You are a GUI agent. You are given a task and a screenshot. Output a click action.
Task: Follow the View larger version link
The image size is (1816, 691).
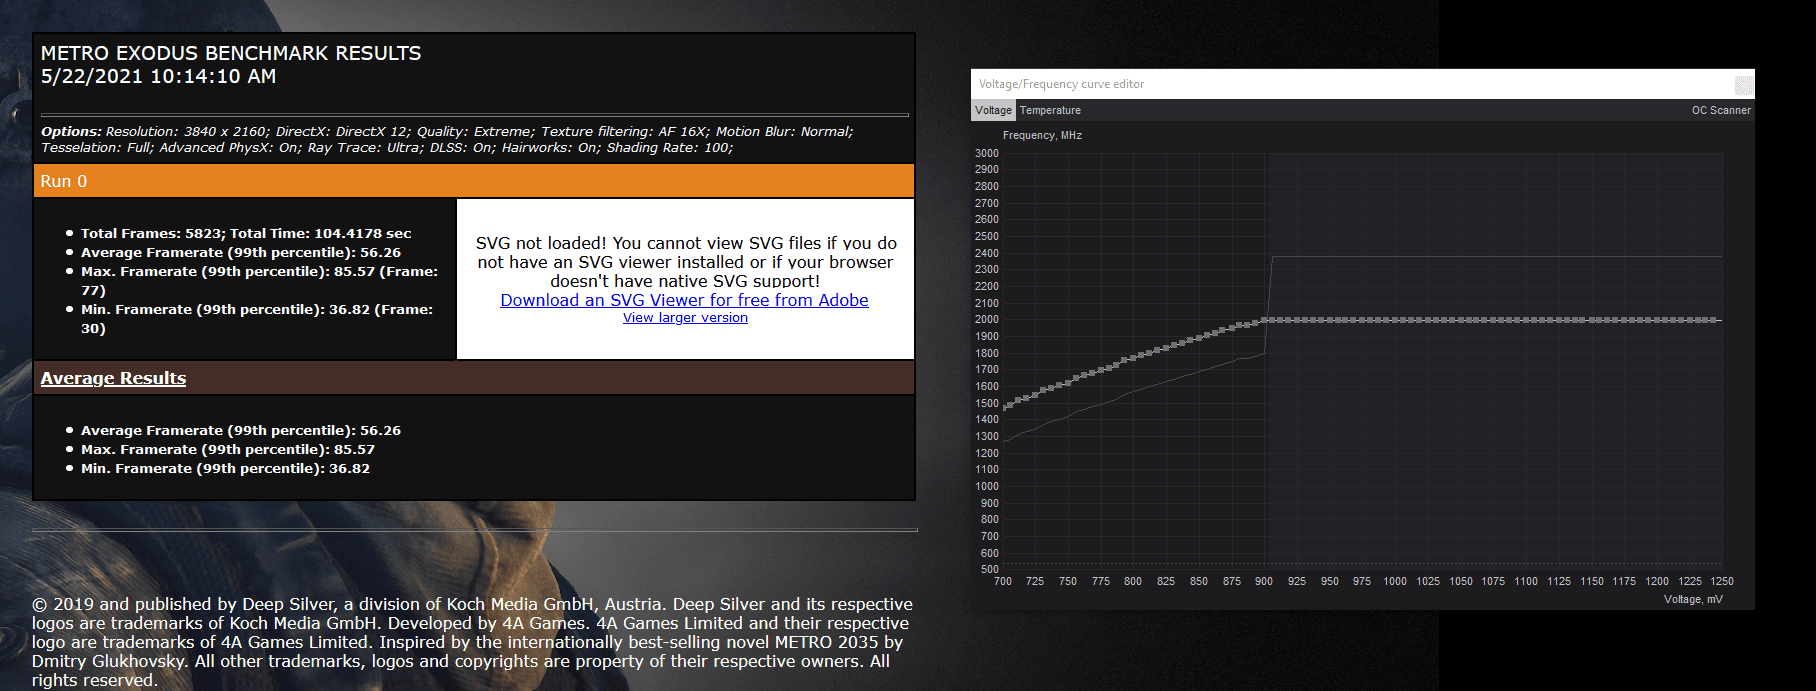point(685,317)
